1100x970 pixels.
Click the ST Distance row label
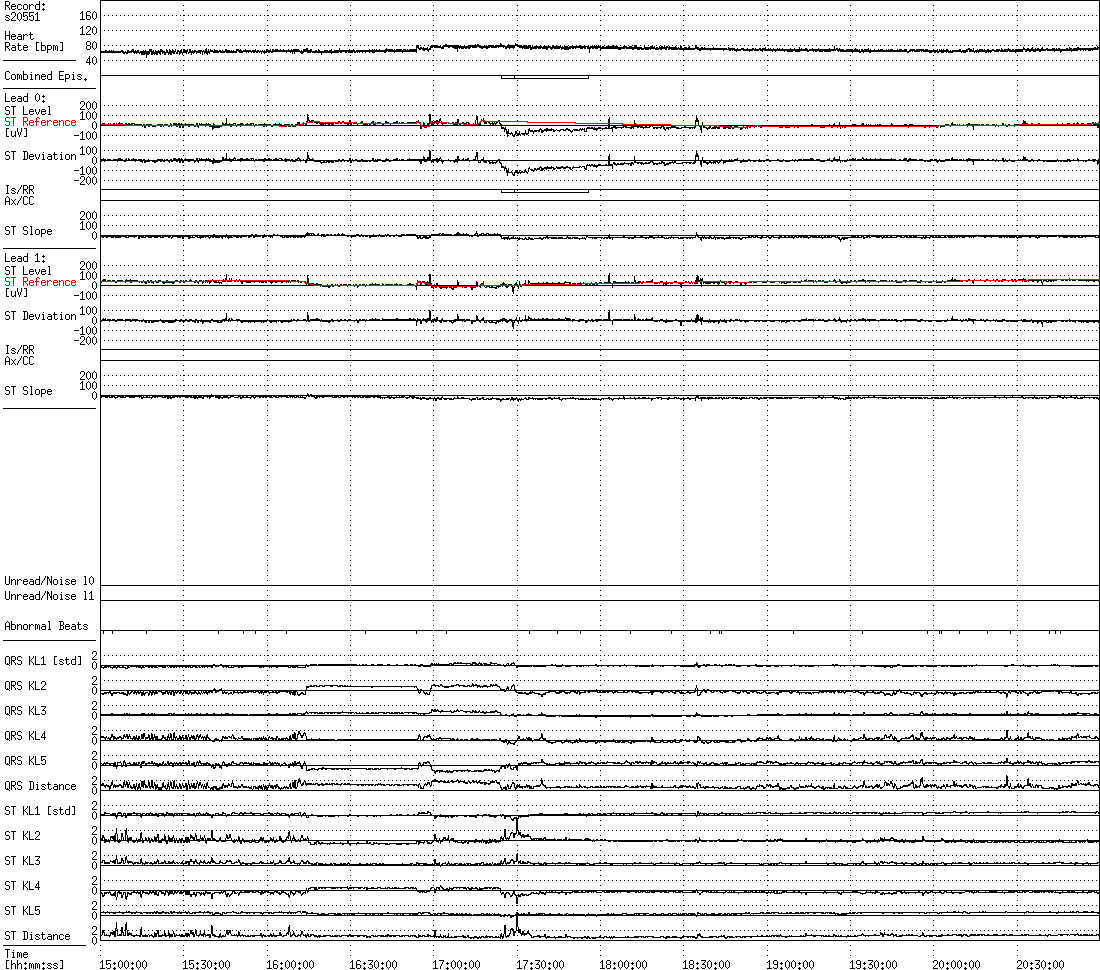(x=37, y=936)
